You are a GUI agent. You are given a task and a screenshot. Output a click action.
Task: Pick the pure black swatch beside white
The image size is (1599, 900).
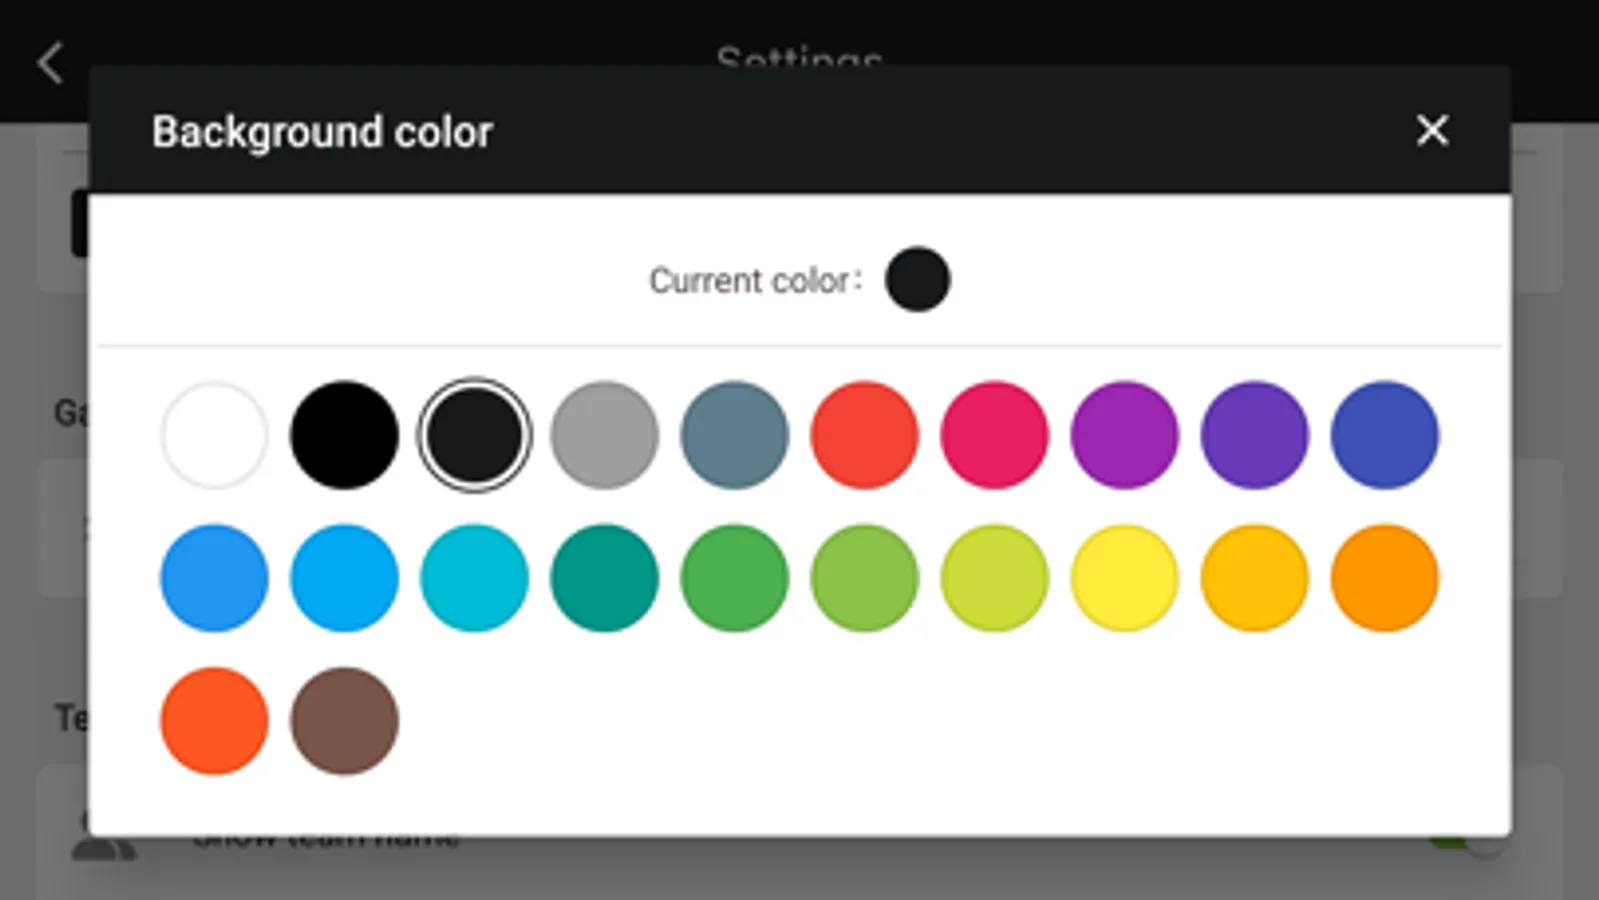[x=344, y=435]
